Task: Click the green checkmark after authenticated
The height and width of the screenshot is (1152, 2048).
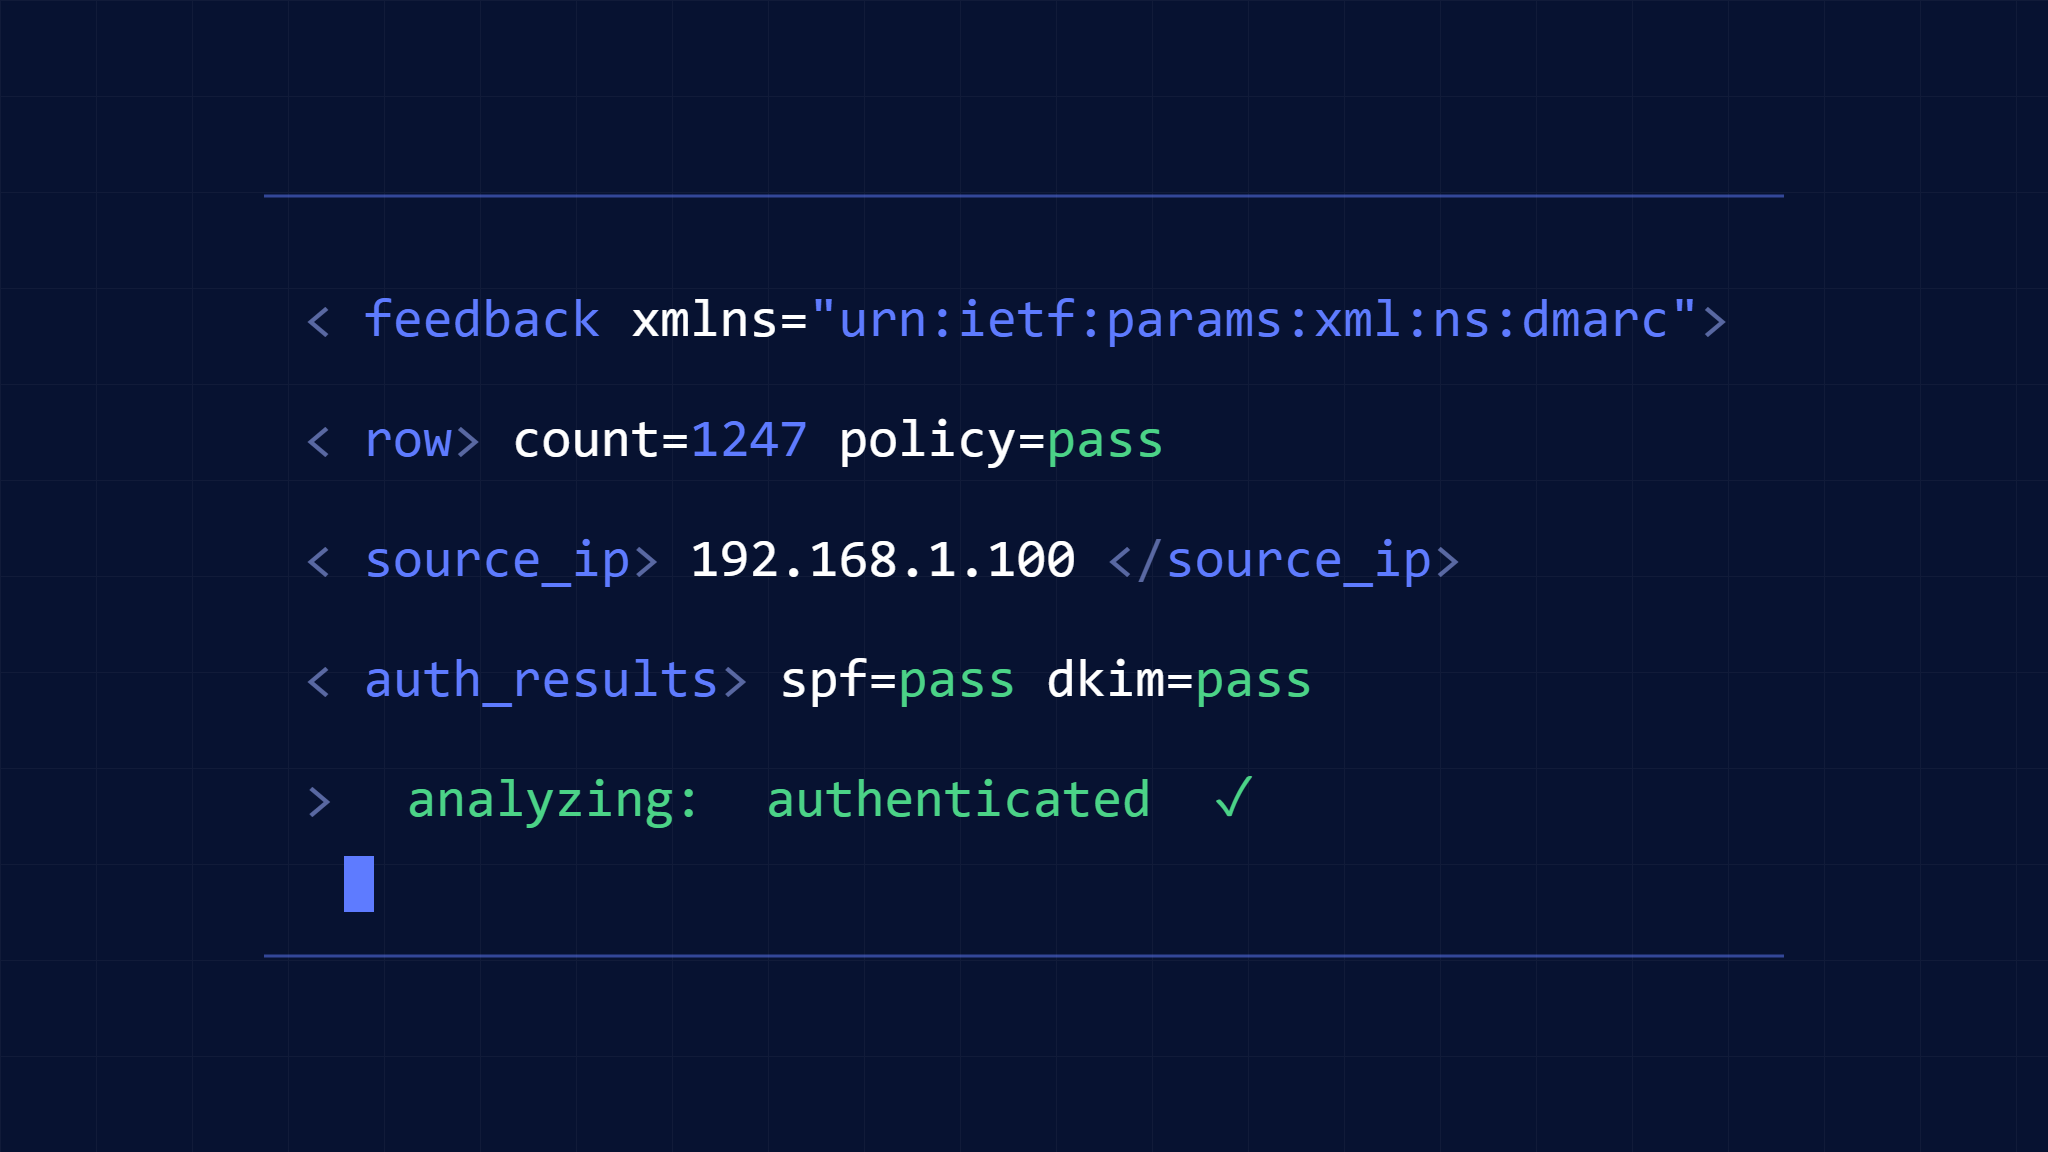Action: (1234, 798)
